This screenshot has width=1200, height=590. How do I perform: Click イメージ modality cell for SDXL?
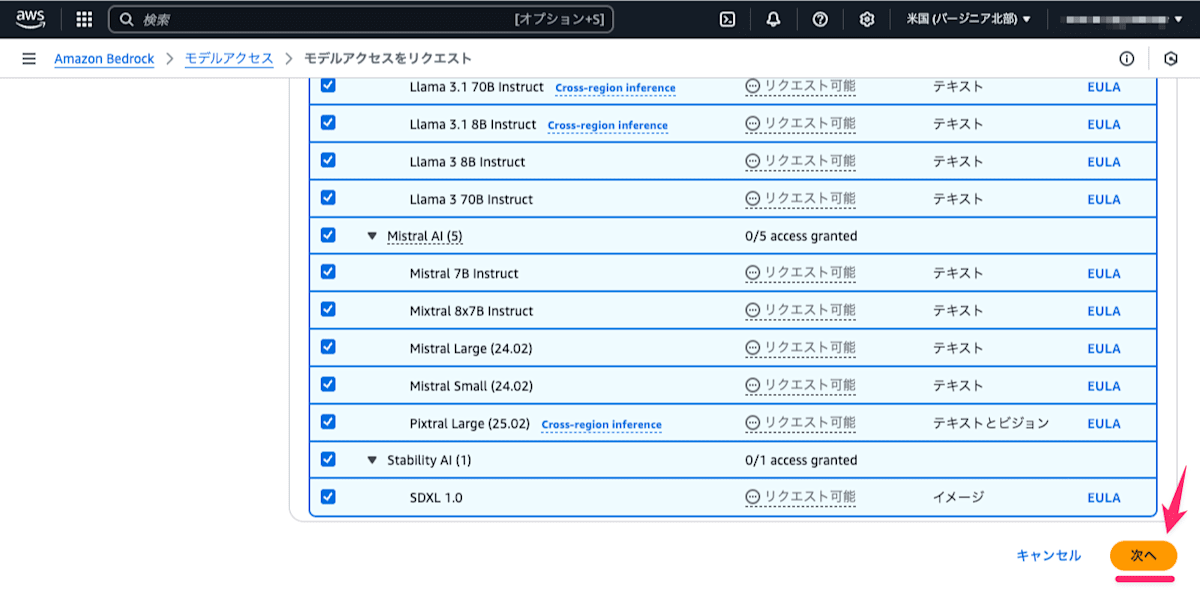pos(959,497)
